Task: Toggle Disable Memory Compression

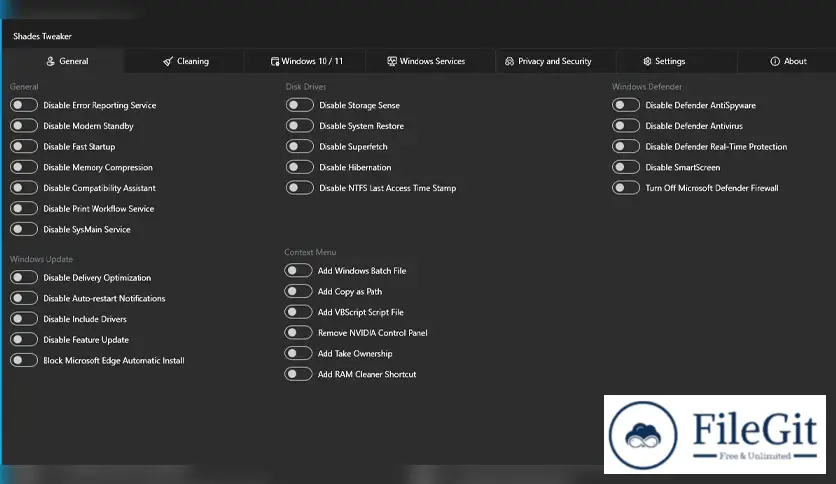Action: tap(24, 167)
